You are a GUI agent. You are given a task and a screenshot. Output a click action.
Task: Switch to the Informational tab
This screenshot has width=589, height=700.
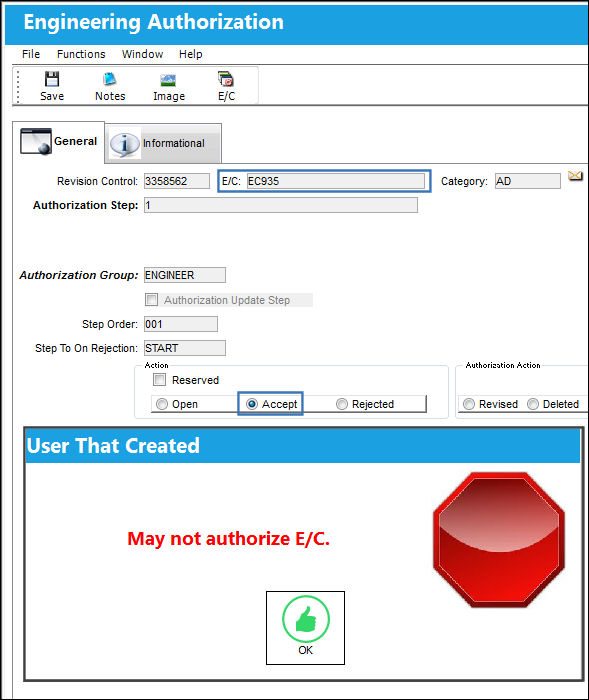click(x=163, y=143)
